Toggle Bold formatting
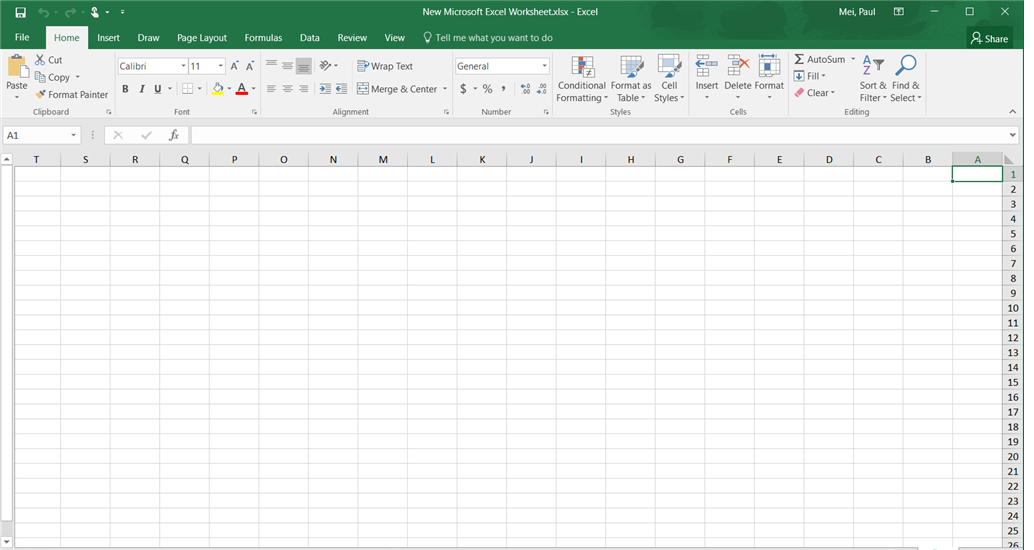This screenshot has height=550, width=1034. point(125,89)
